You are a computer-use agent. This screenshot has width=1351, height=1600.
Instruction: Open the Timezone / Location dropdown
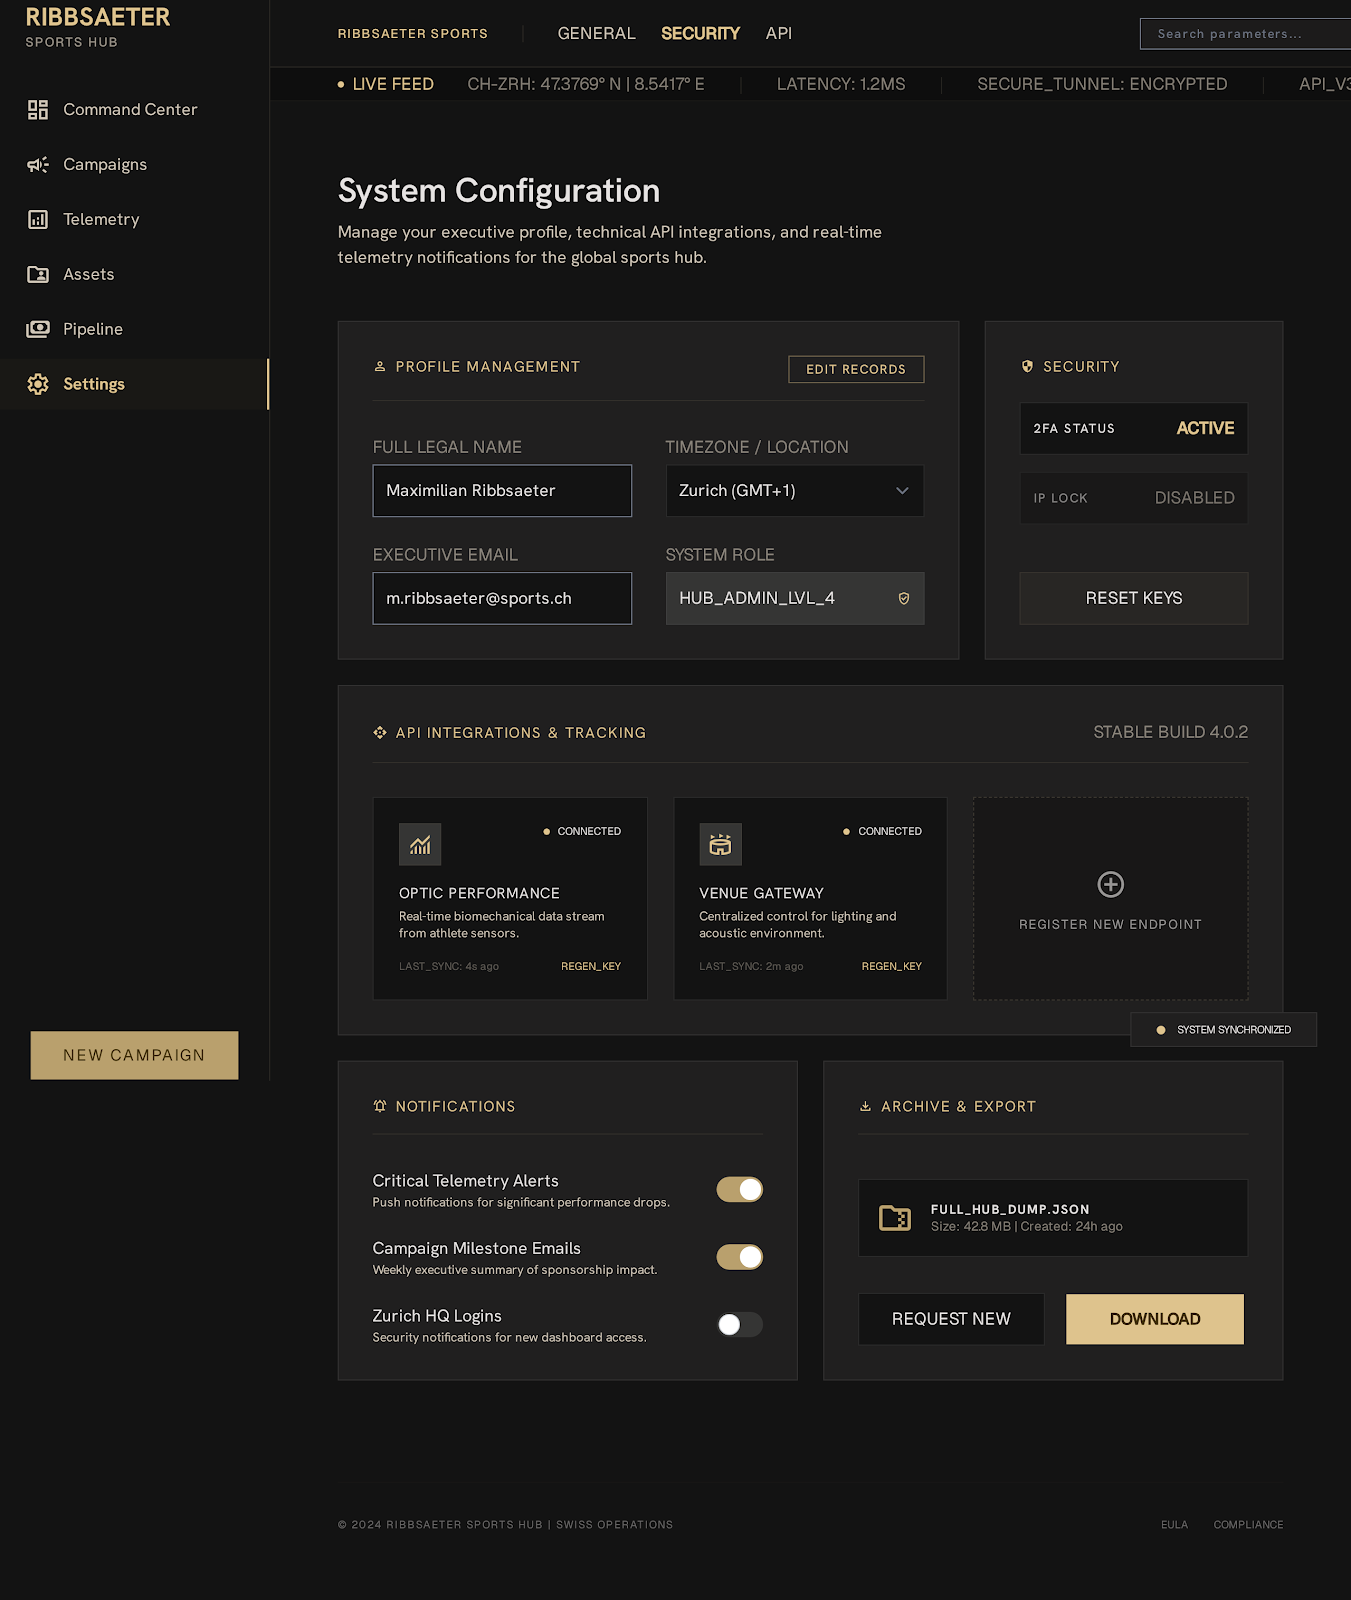click(795, 491)
